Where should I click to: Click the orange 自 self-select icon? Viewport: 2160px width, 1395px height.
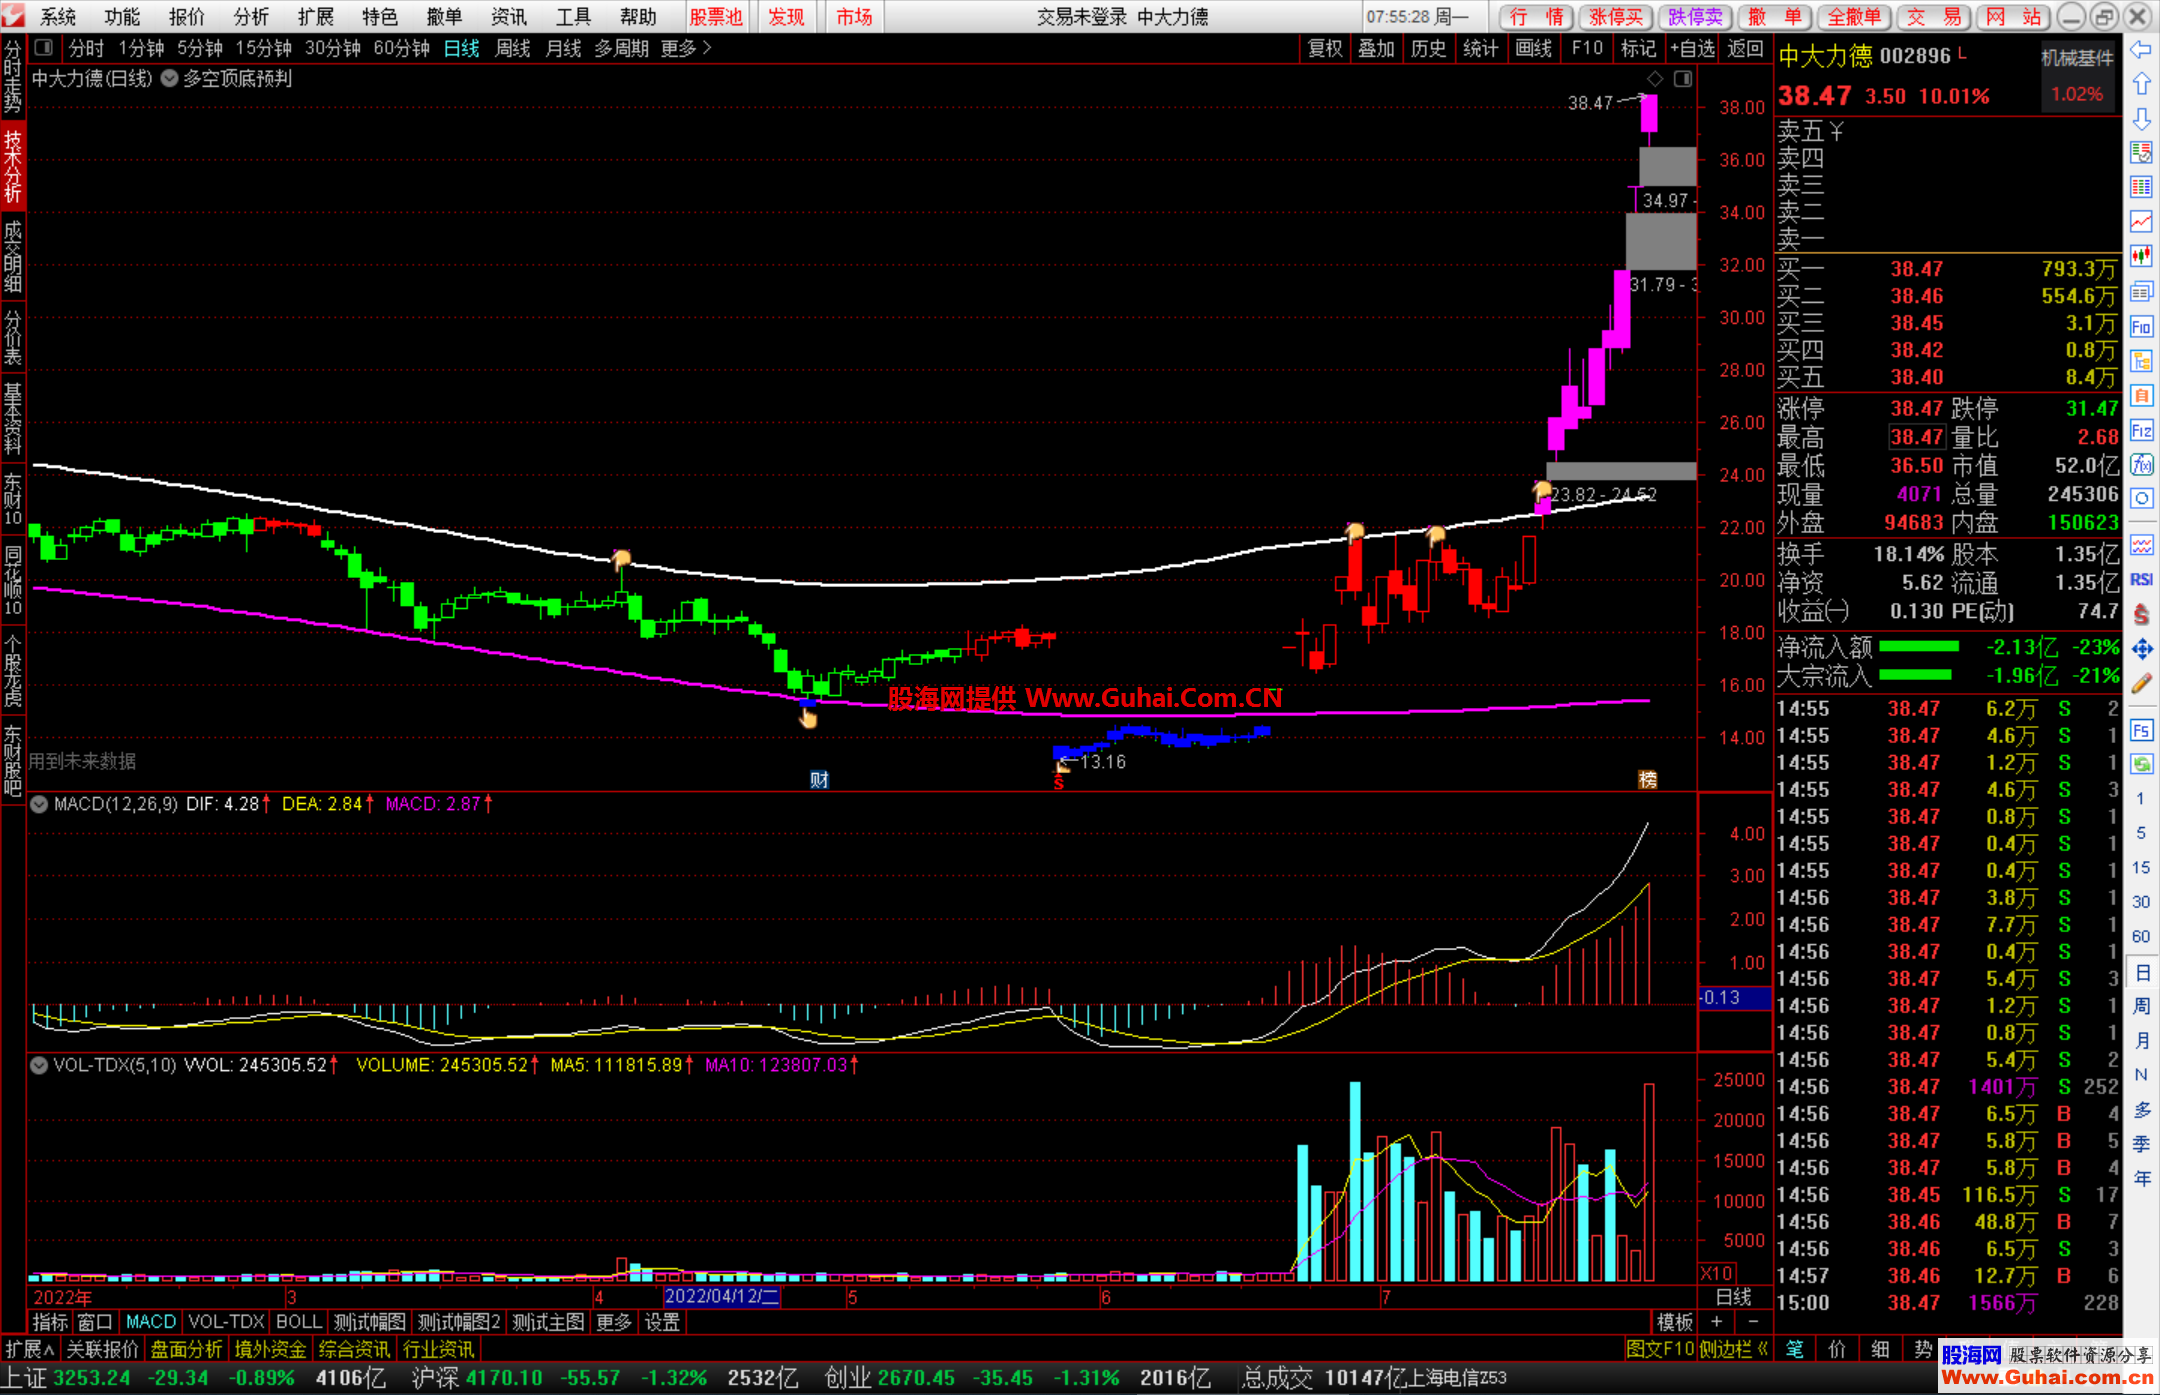click(2141, 396)
